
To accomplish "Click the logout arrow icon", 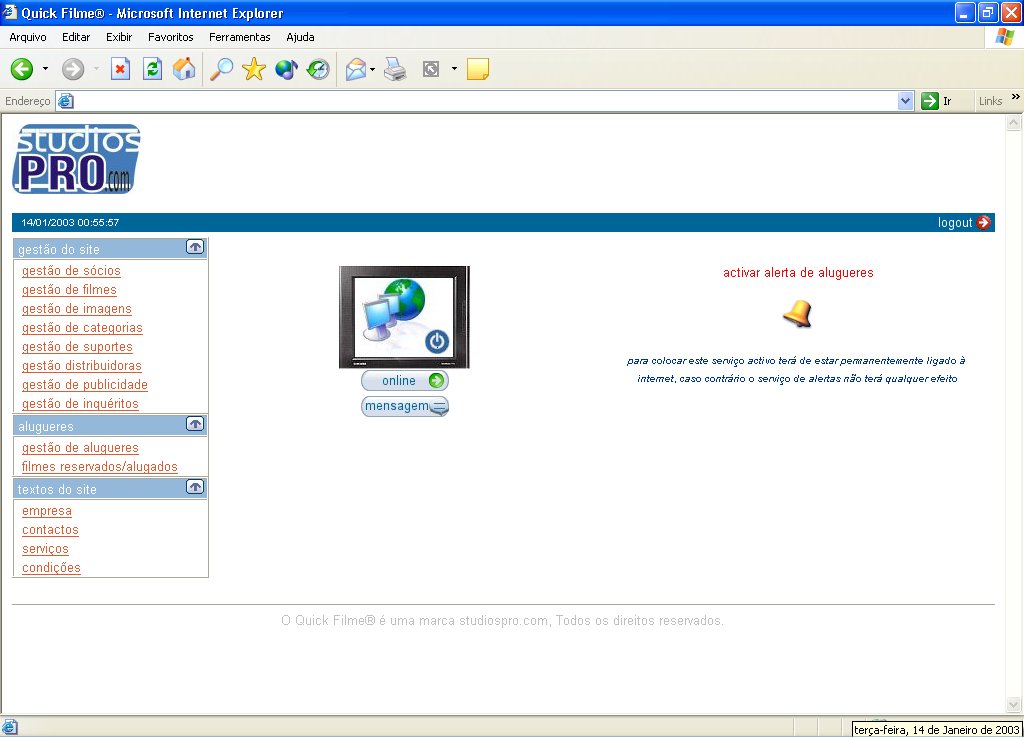I will [984, 222].
